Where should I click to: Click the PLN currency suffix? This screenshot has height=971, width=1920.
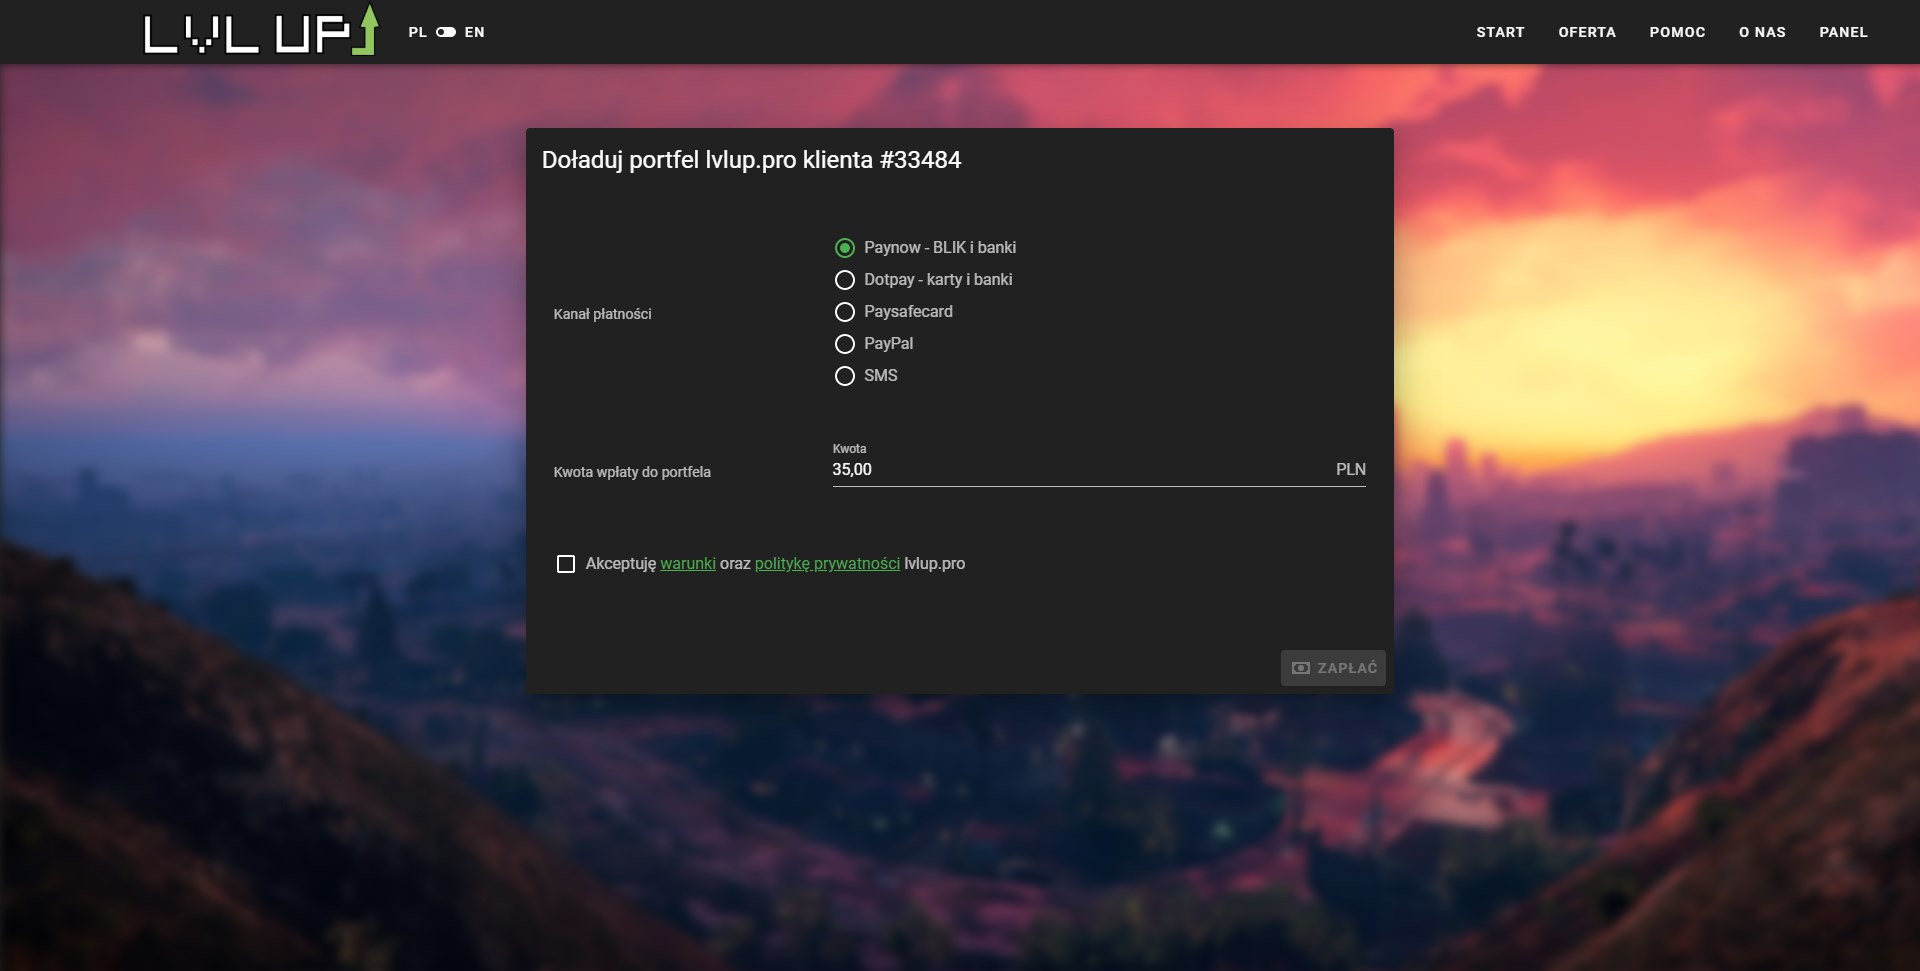1350,470
